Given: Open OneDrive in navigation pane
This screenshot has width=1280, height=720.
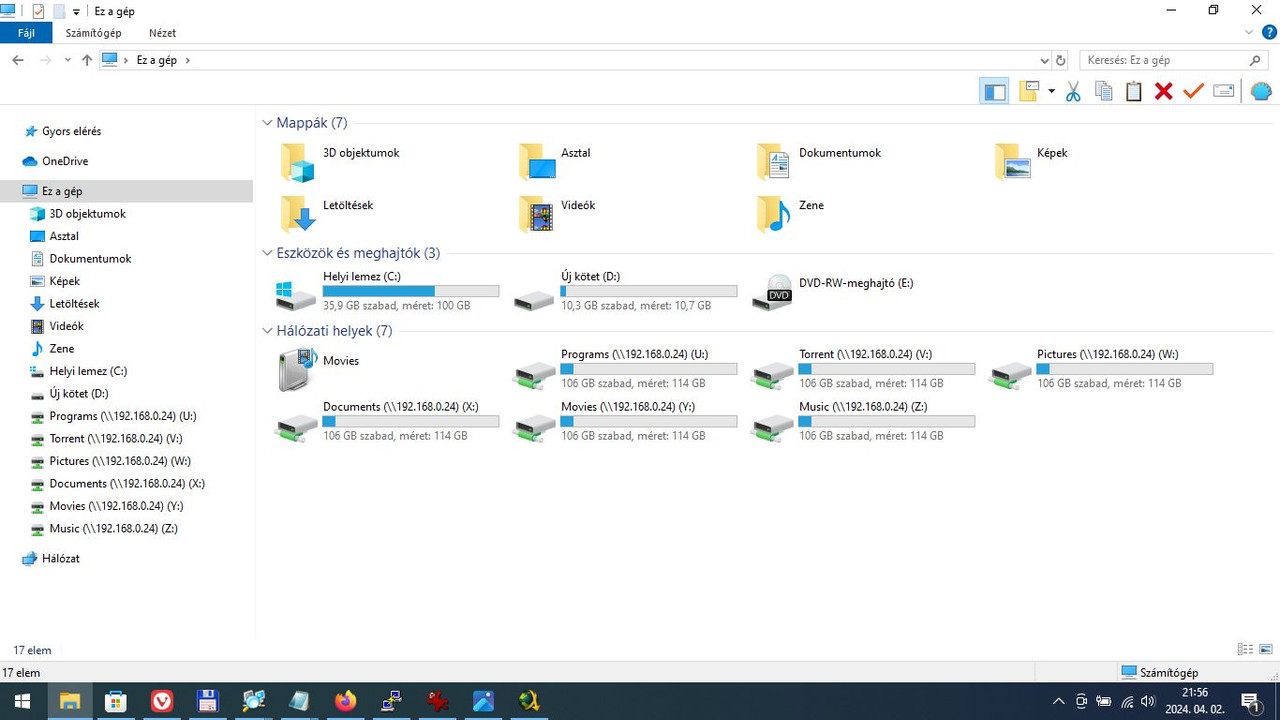Looking at the screenshot, I should pyautogui.click(x=65, y=161).
